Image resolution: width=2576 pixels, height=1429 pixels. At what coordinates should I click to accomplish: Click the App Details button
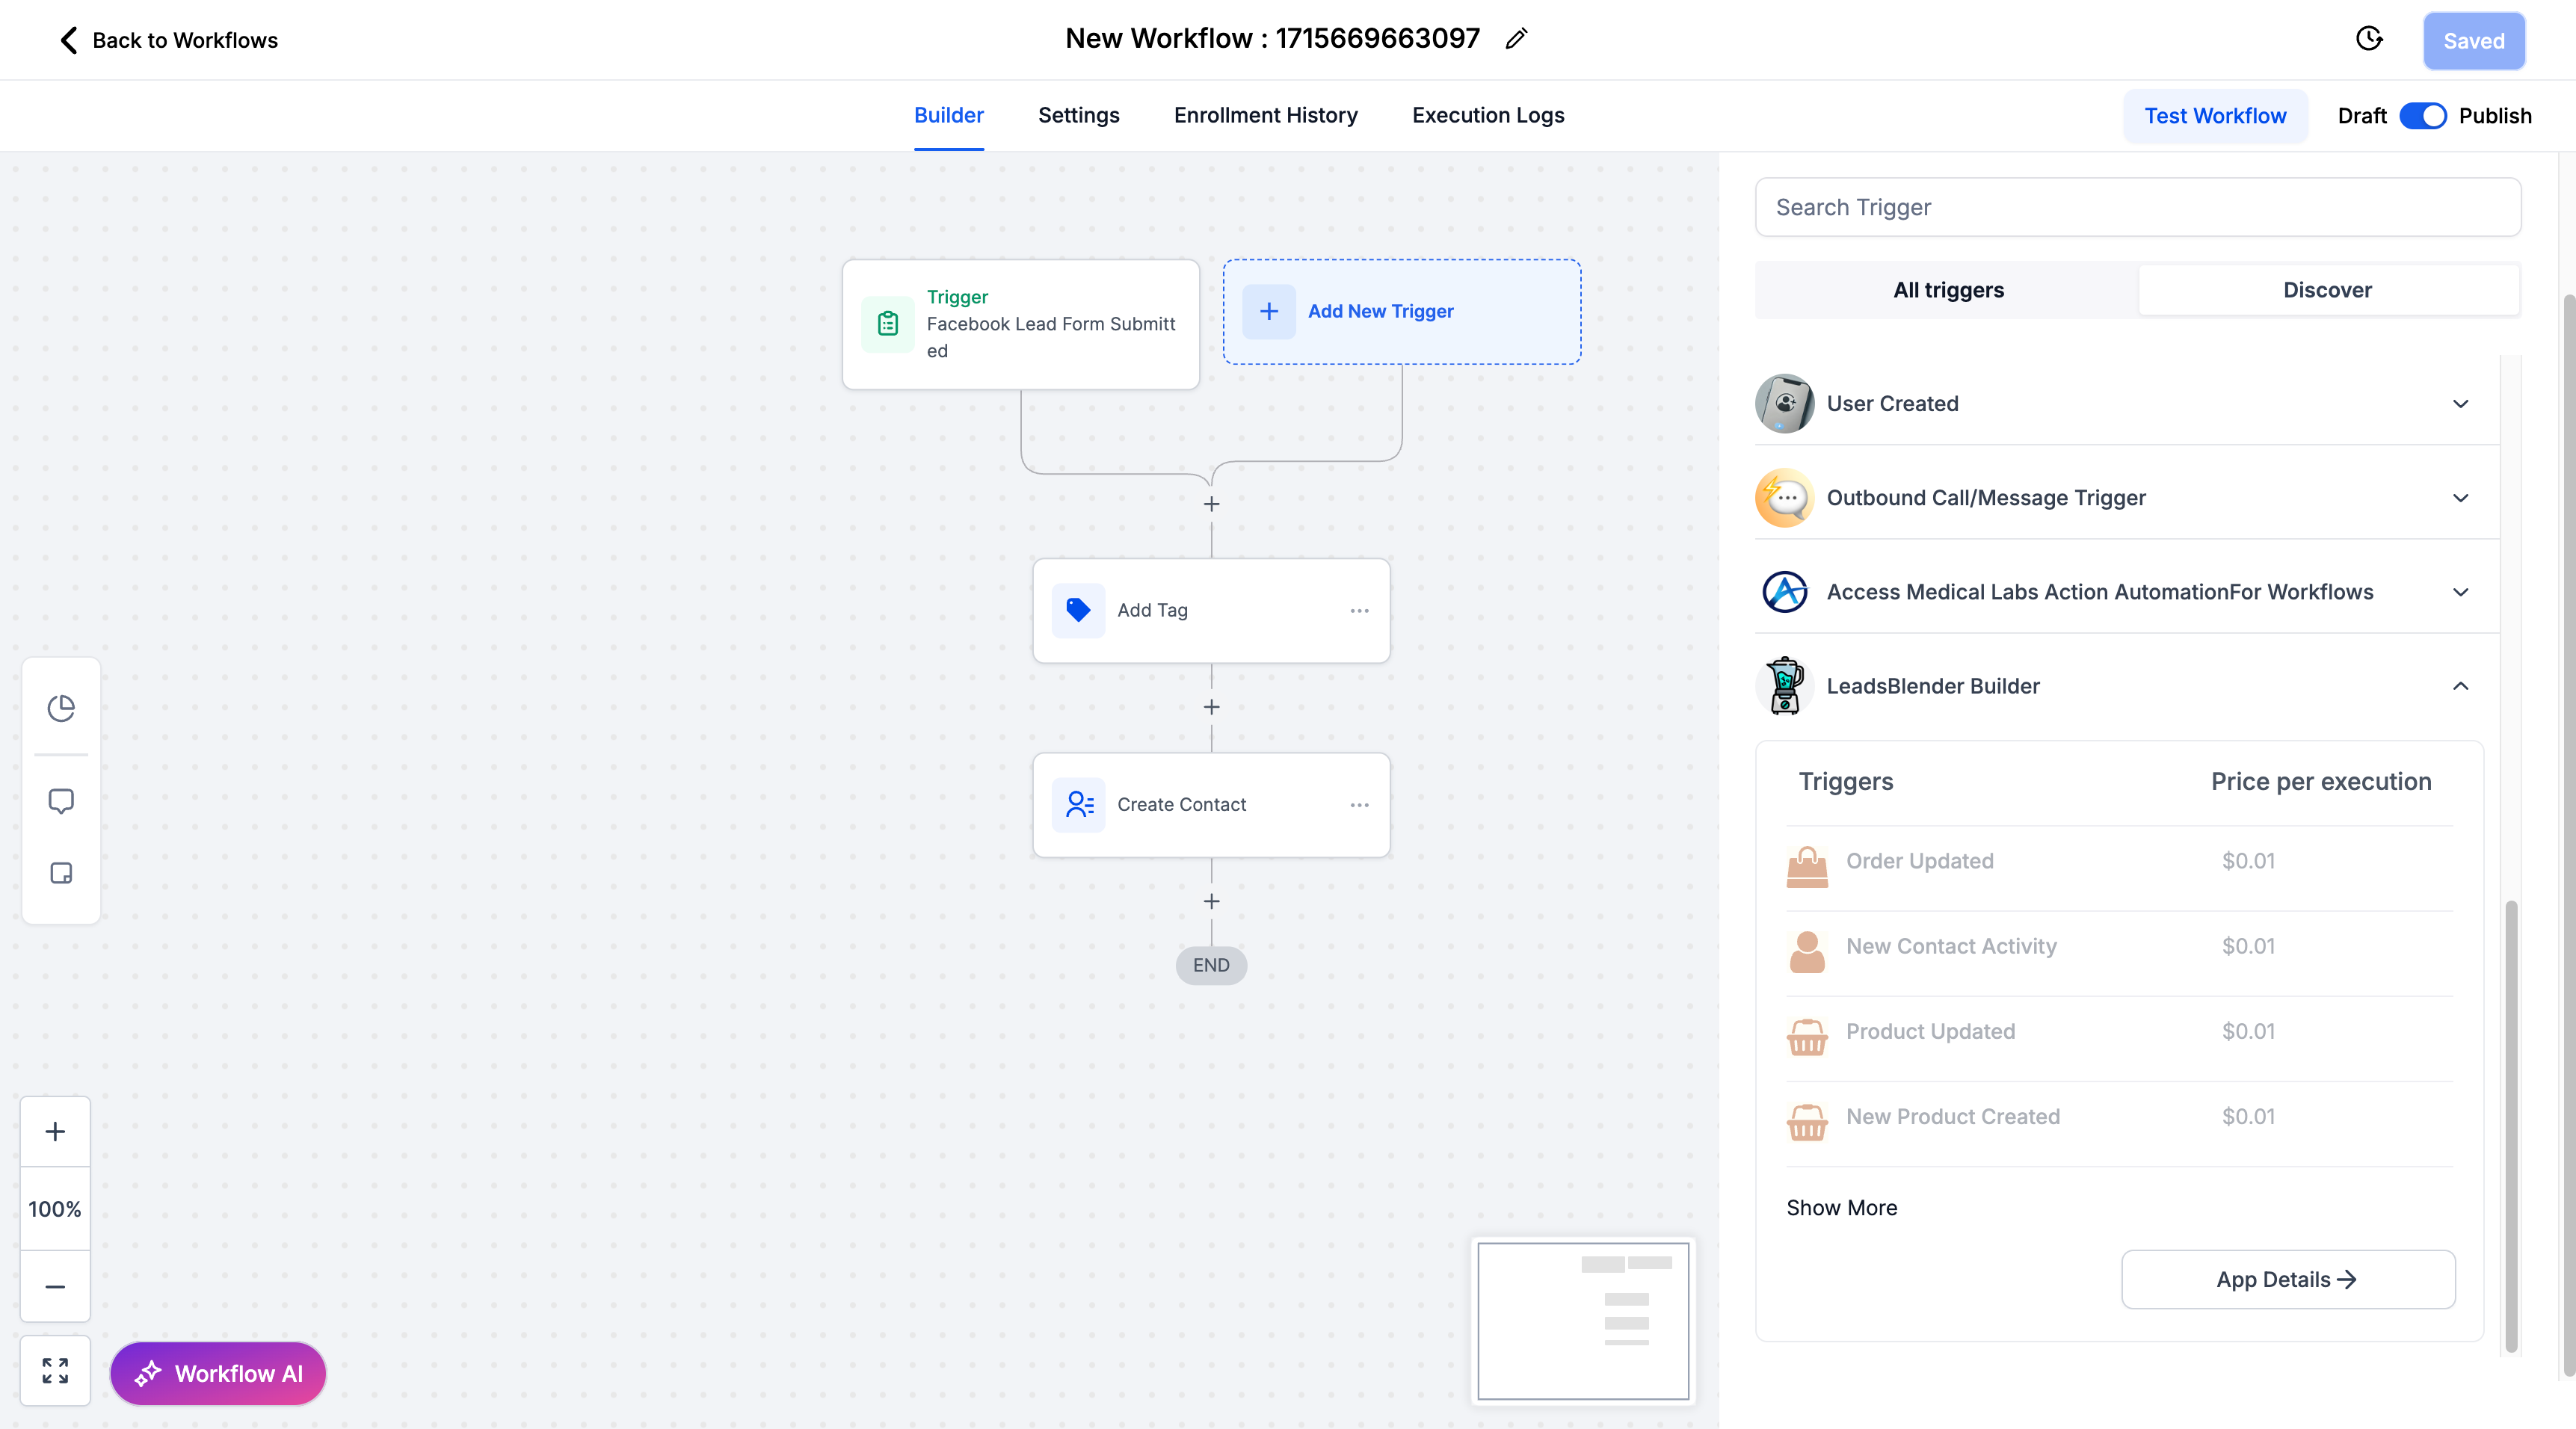(x=2287, y=1279)
